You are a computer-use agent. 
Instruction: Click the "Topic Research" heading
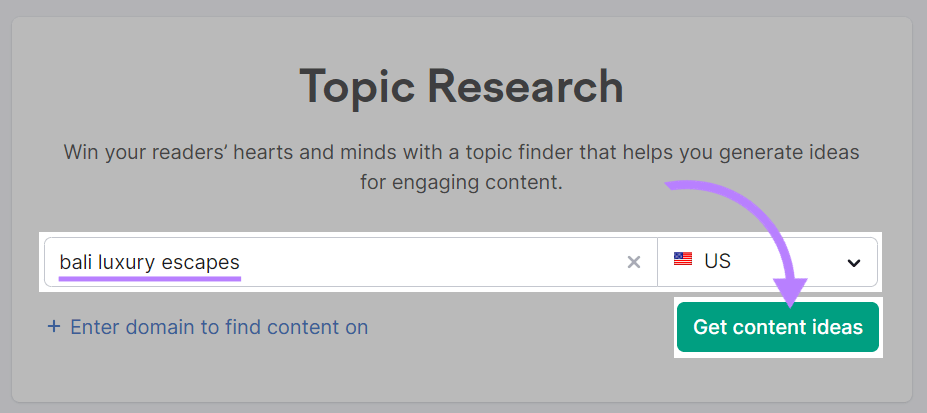coord(461,87)
